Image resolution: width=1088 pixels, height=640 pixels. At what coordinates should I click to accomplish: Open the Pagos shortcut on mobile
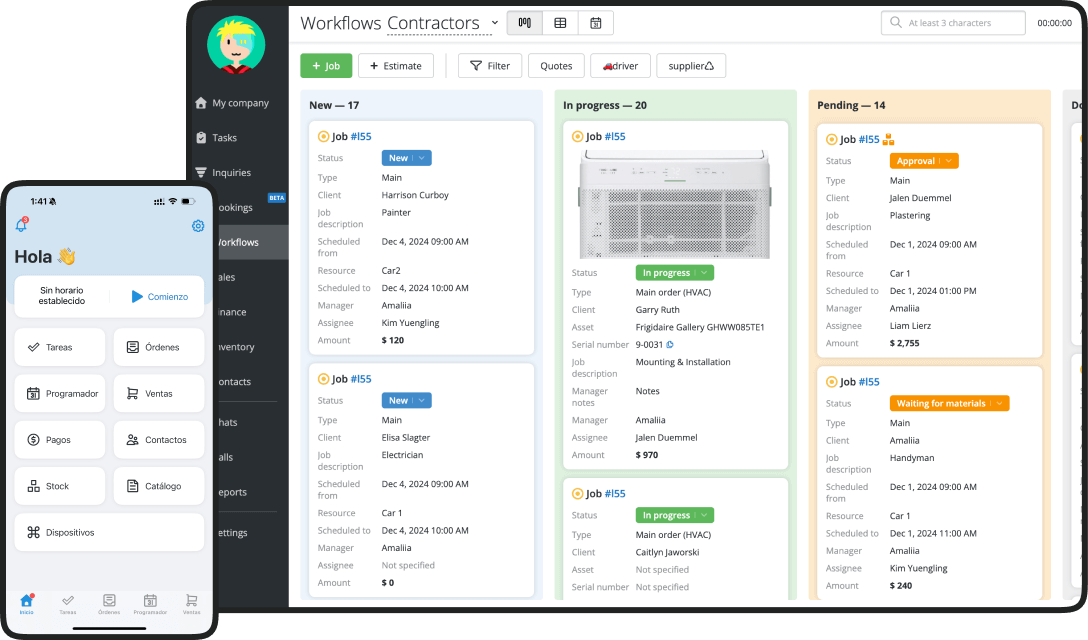[59, 439]
